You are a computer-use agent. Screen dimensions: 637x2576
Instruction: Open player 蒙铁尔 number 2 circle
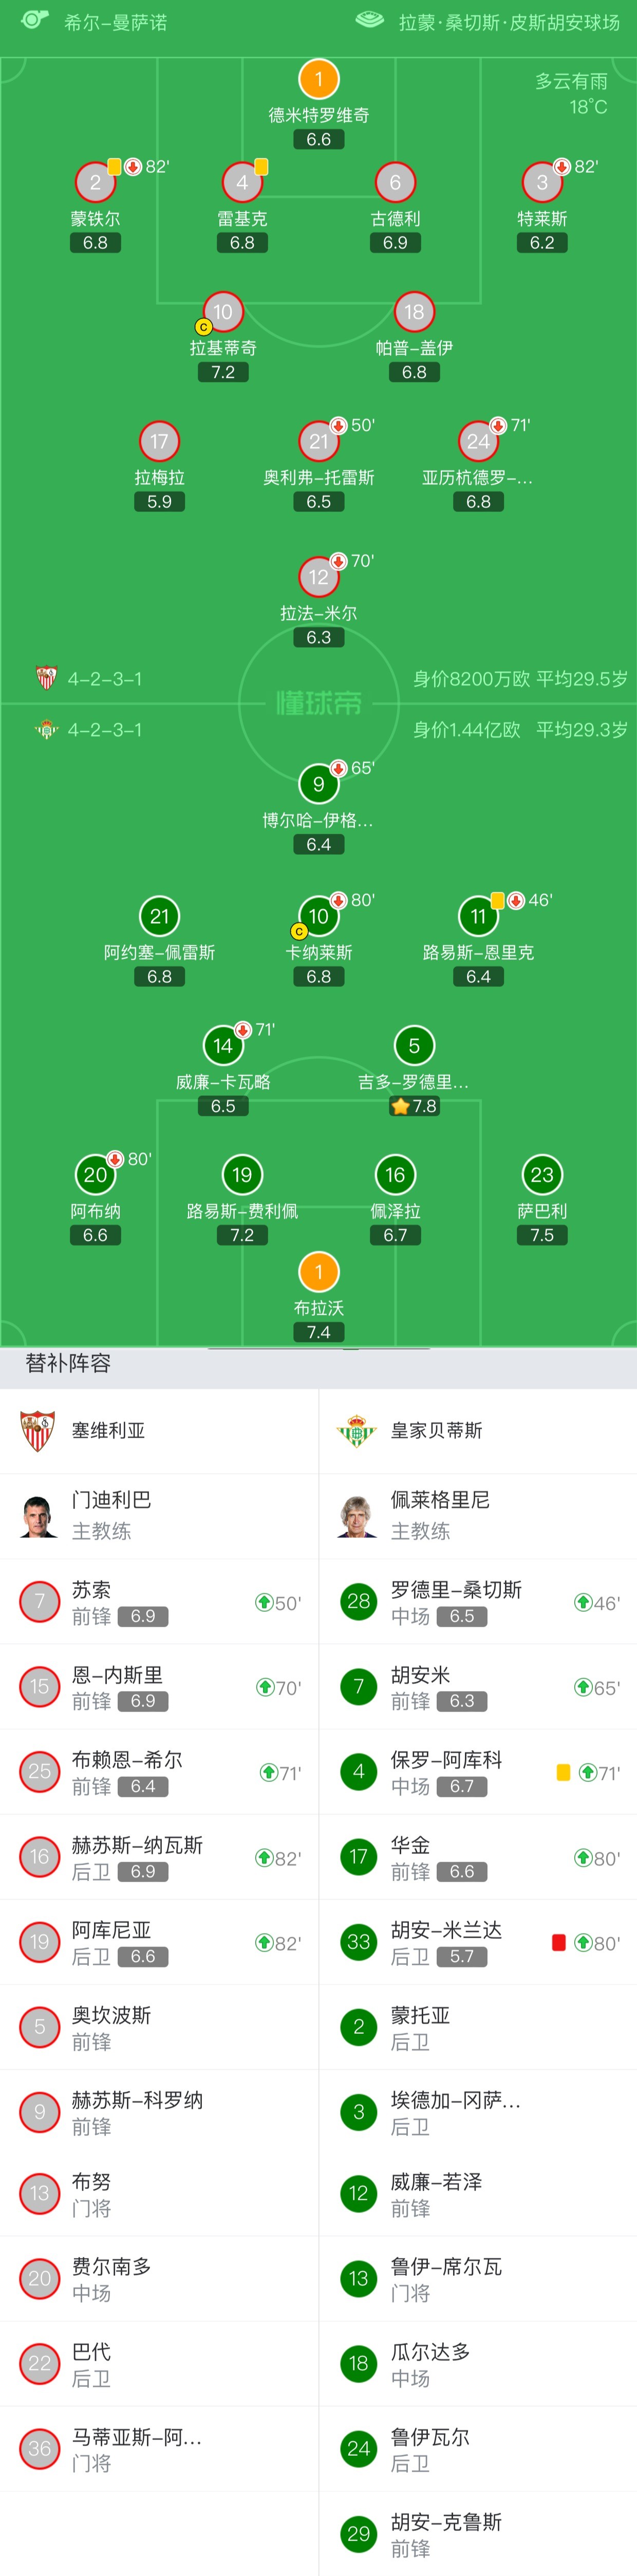95,182
